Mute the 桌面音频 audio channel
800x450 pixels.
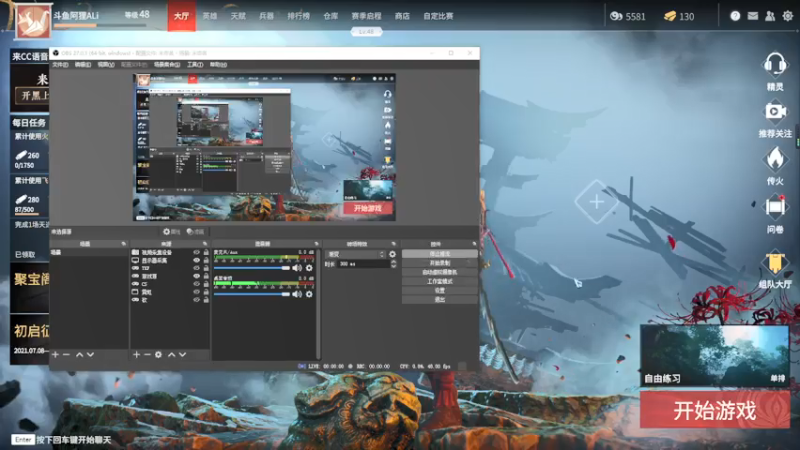pyautogui.click(x=297, y=294)
